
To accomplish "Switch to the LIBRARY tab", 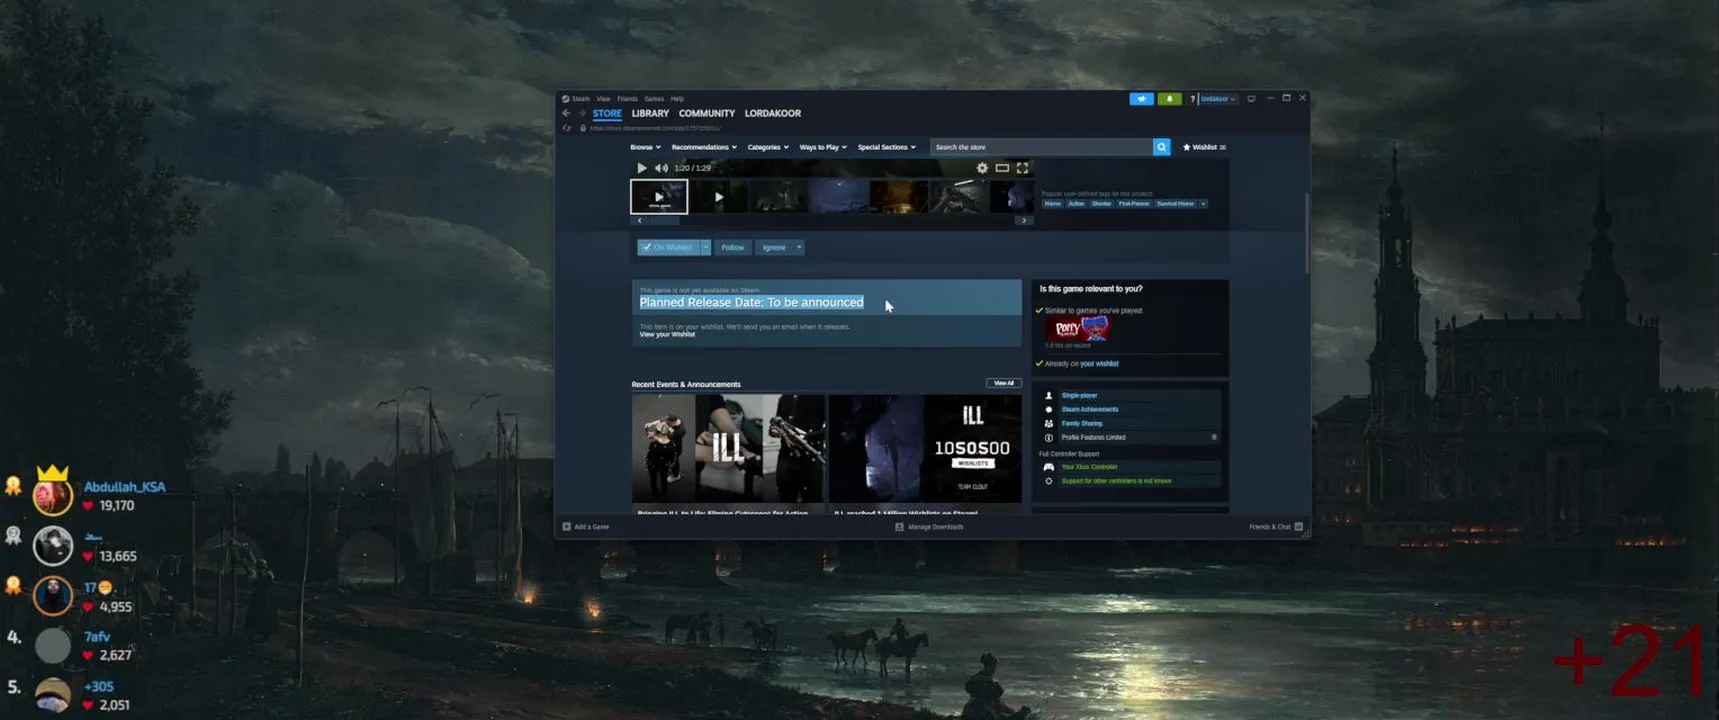I will pos(650,113).
